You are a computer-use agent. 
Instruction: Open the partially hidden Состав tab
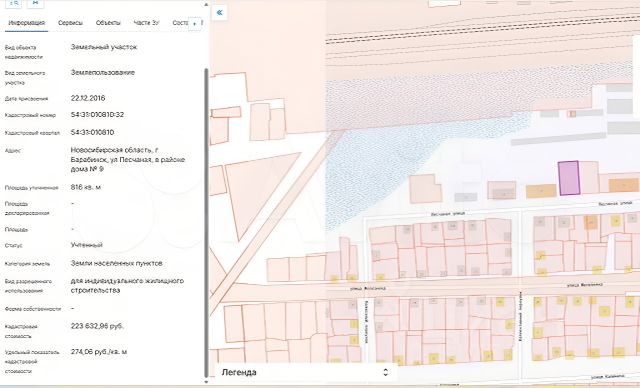point(180,23)
